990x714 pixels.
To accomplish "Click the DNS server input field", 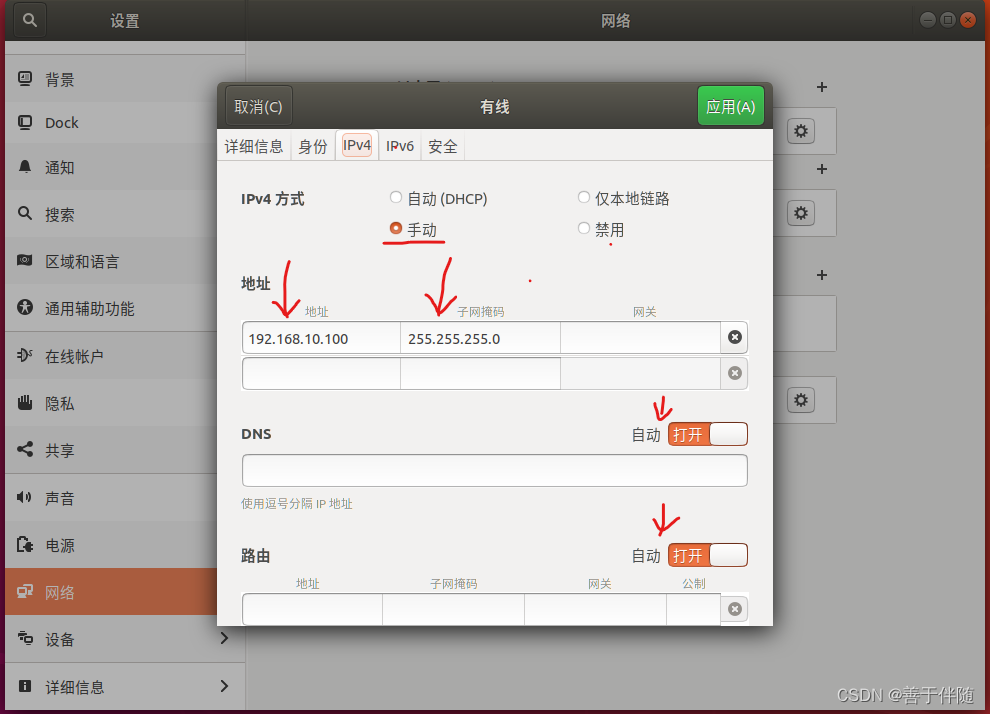I will click(494, 470).
